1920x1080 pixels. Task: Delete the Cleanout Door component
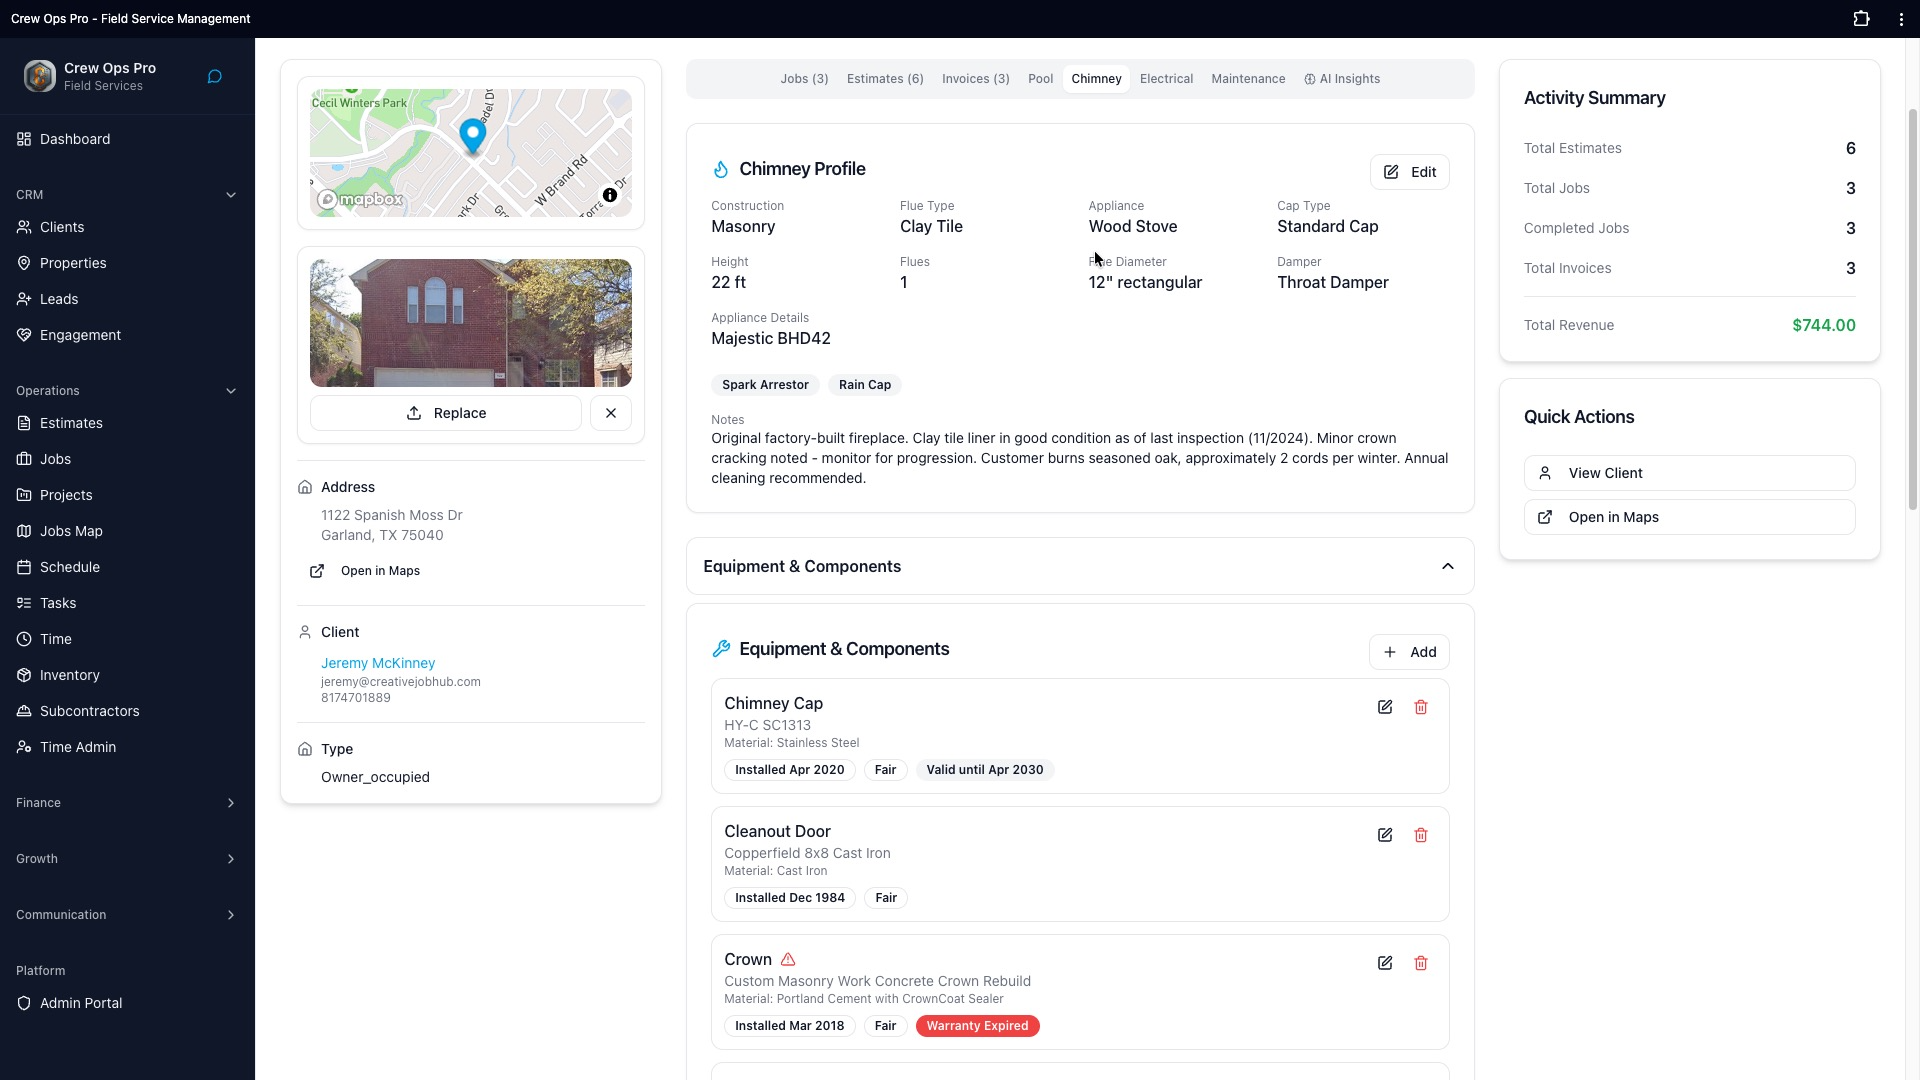(x=1421, y=835)
